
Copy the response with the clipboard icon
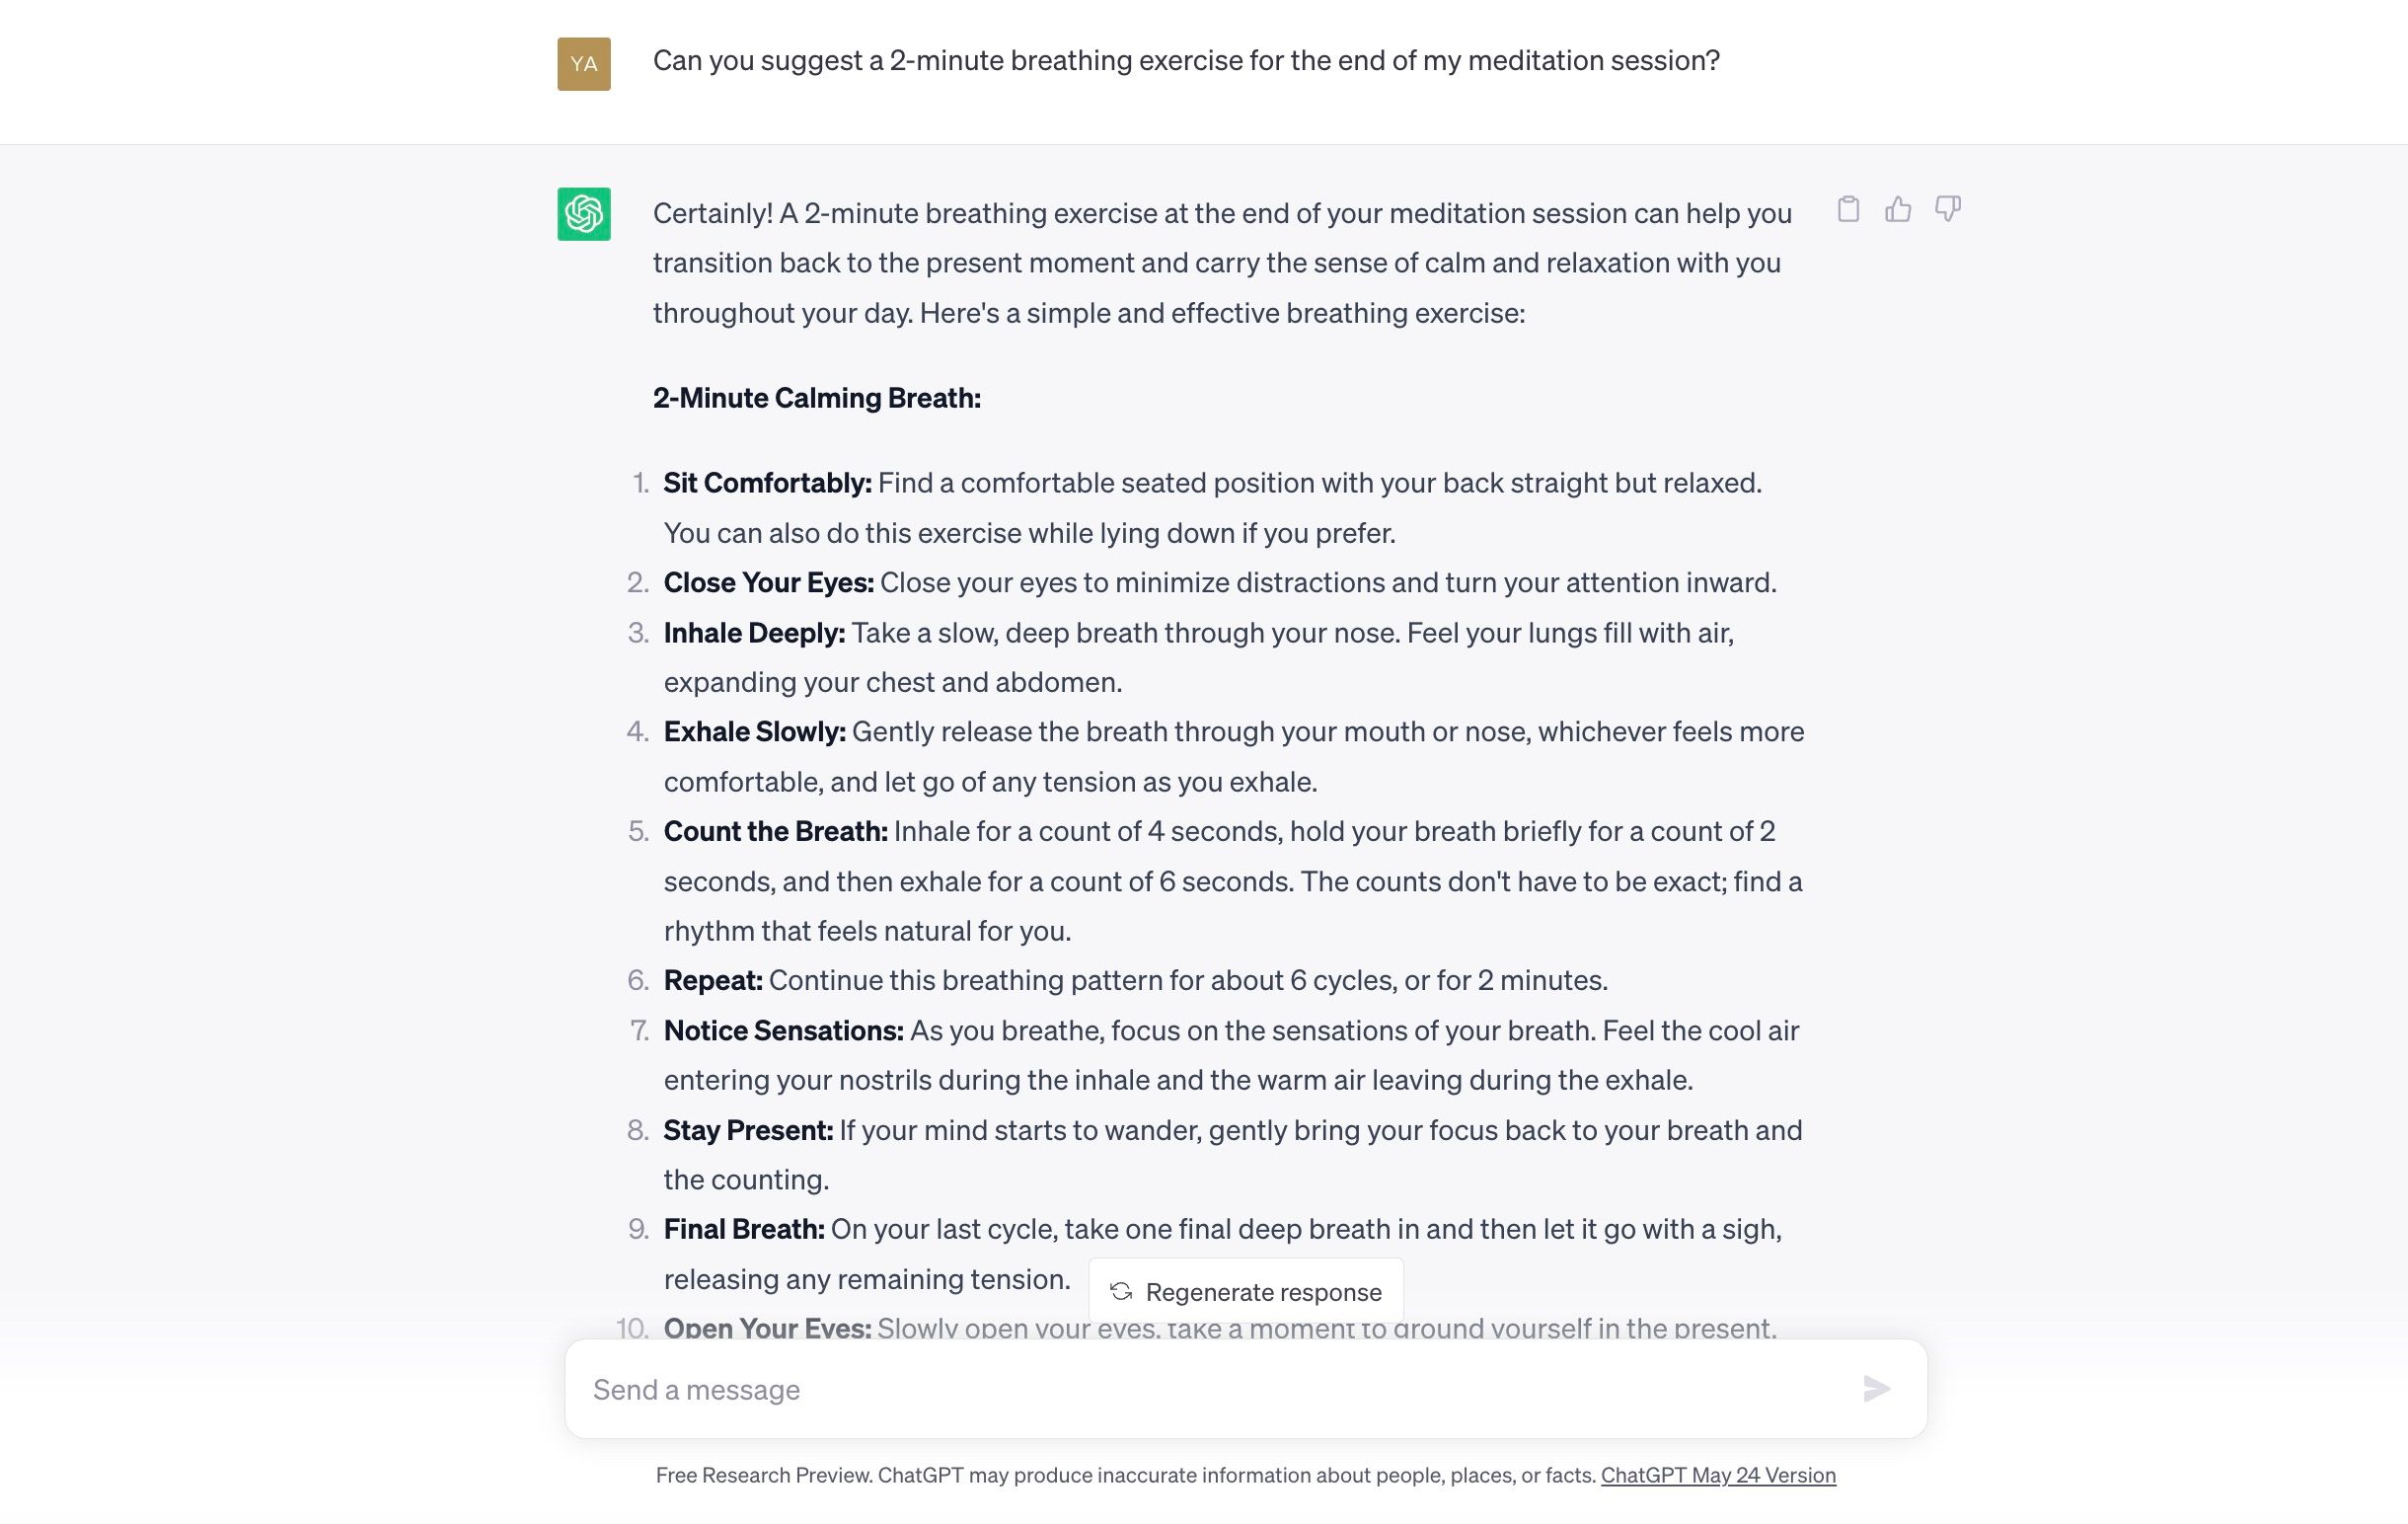[1848, 209]
